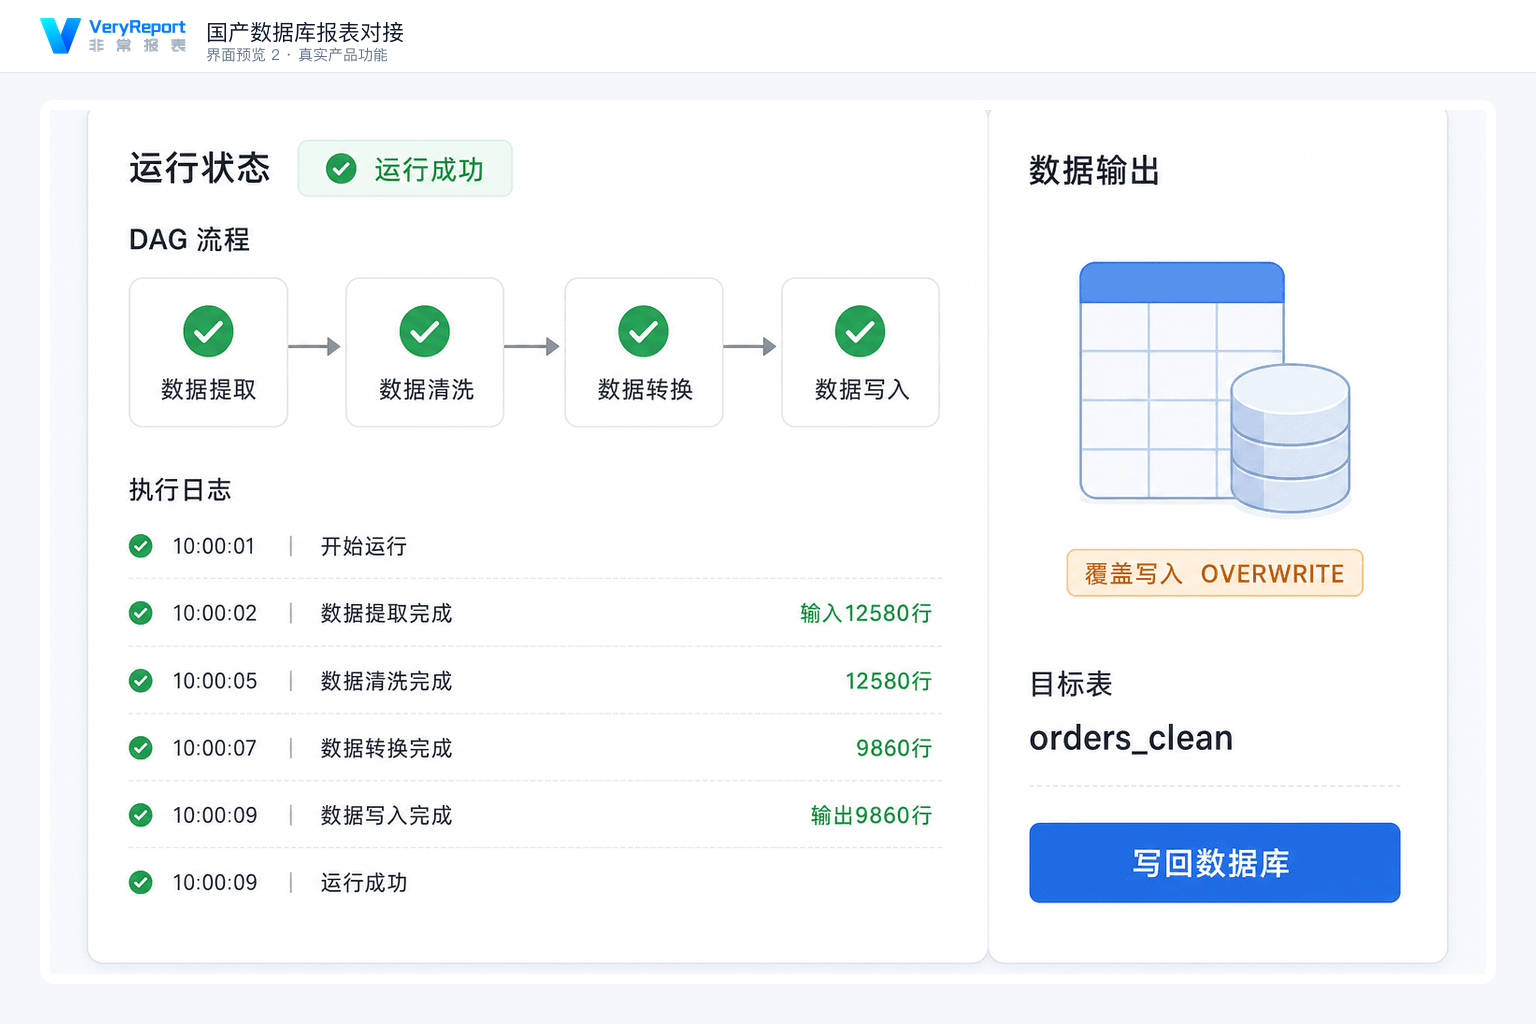This screenshot has height=1024, width=1536.
Task: Select the 数据清洗 DAG node
Action: [425, 352]
